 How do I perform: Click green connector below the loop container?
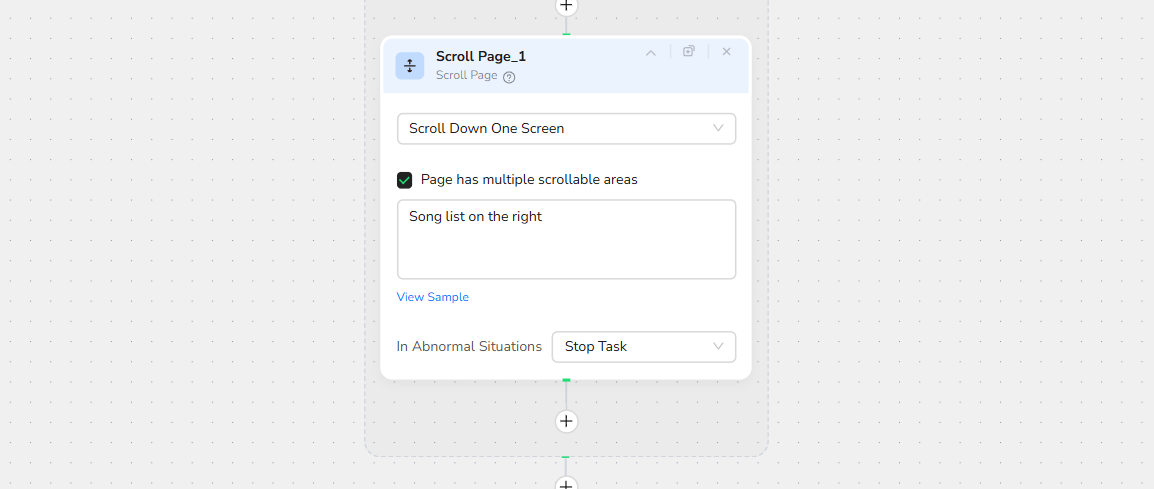pyautogui.click(x=566, y=458)
